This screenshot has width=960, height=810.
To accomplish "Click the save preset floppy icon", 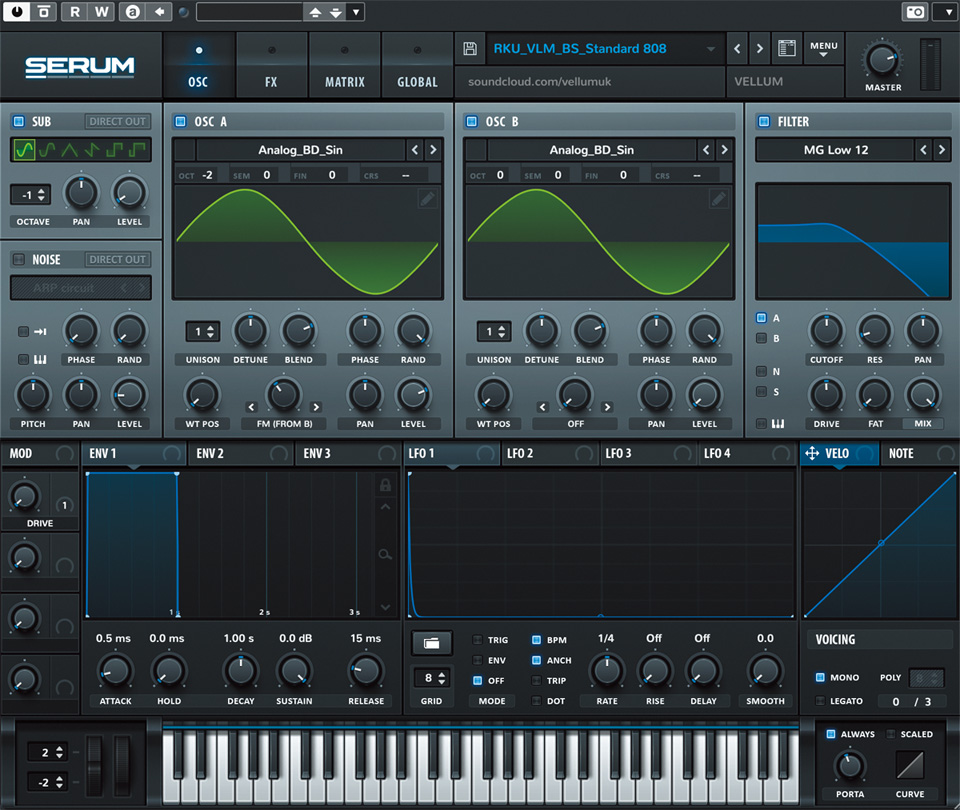I will 470,48.
